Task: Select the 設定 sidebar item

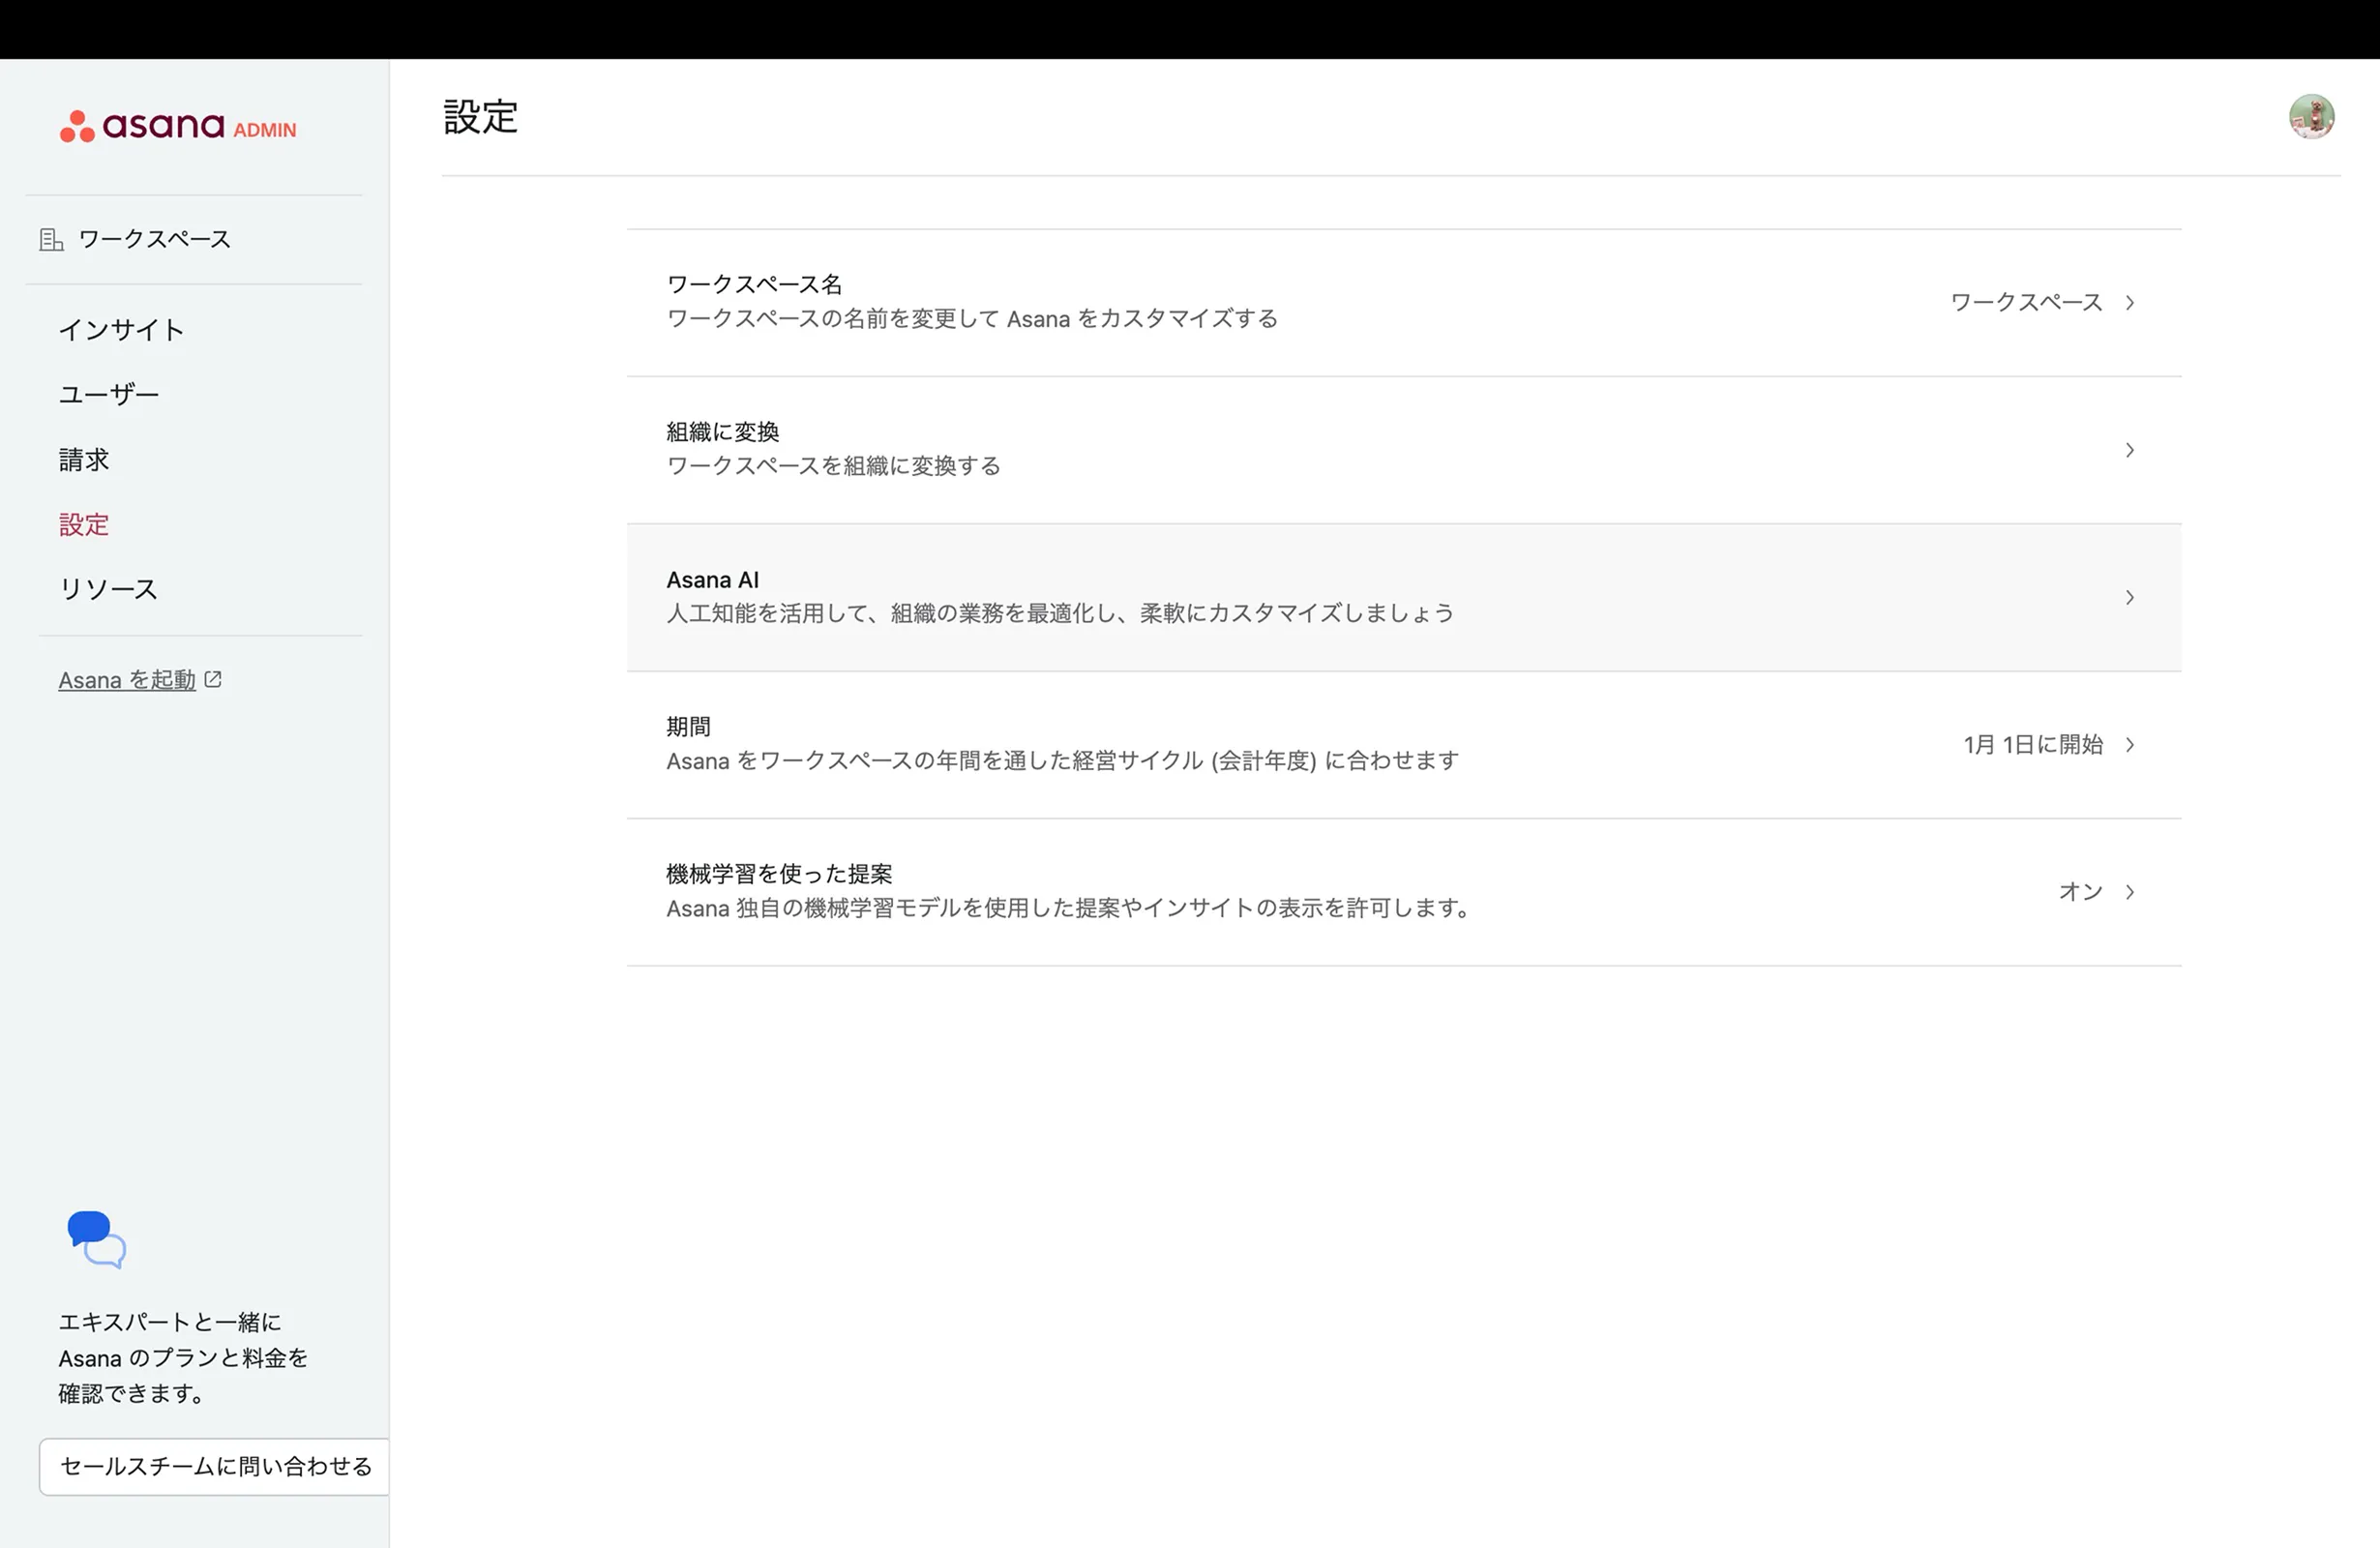Action: 84,524
